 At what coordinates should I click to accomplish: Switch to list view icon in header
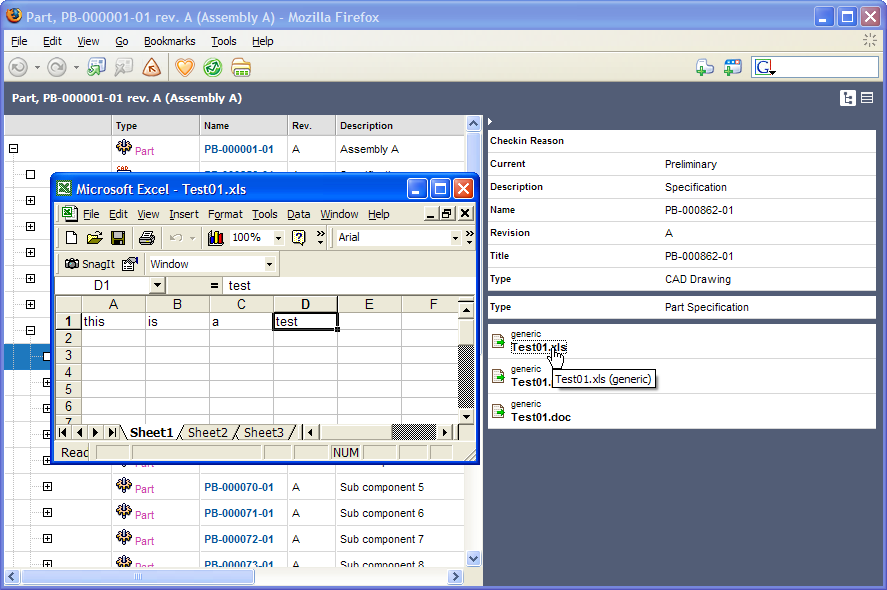[x=867, y=98]
